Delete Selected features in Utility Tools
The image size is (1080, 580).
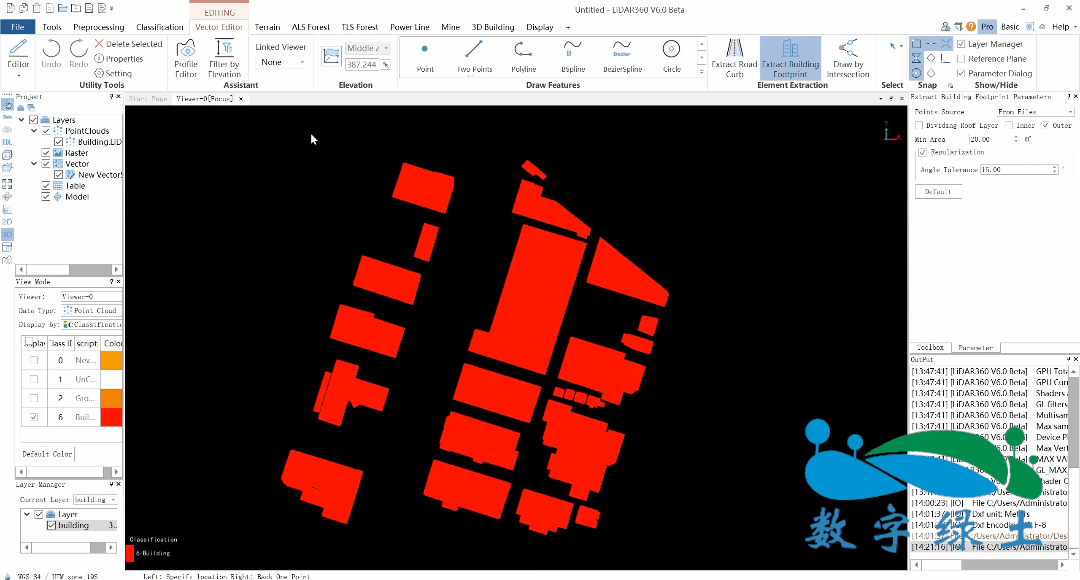(x=128, y=43)
